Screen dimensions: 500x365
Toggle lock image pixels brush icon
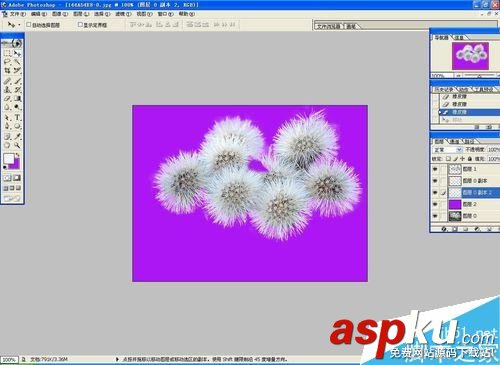[455, 159]
